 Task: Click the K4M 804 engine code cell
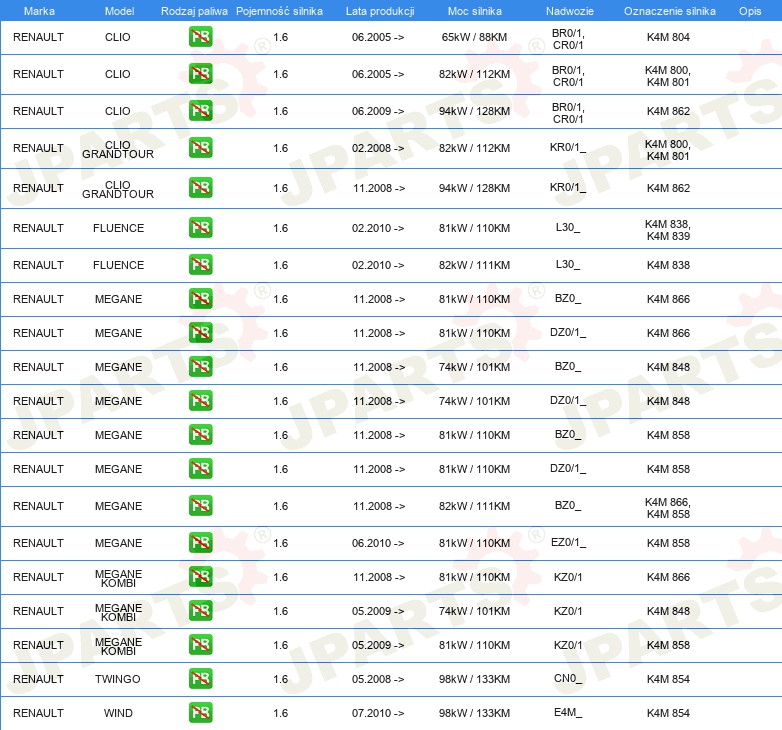coord(668,37)
